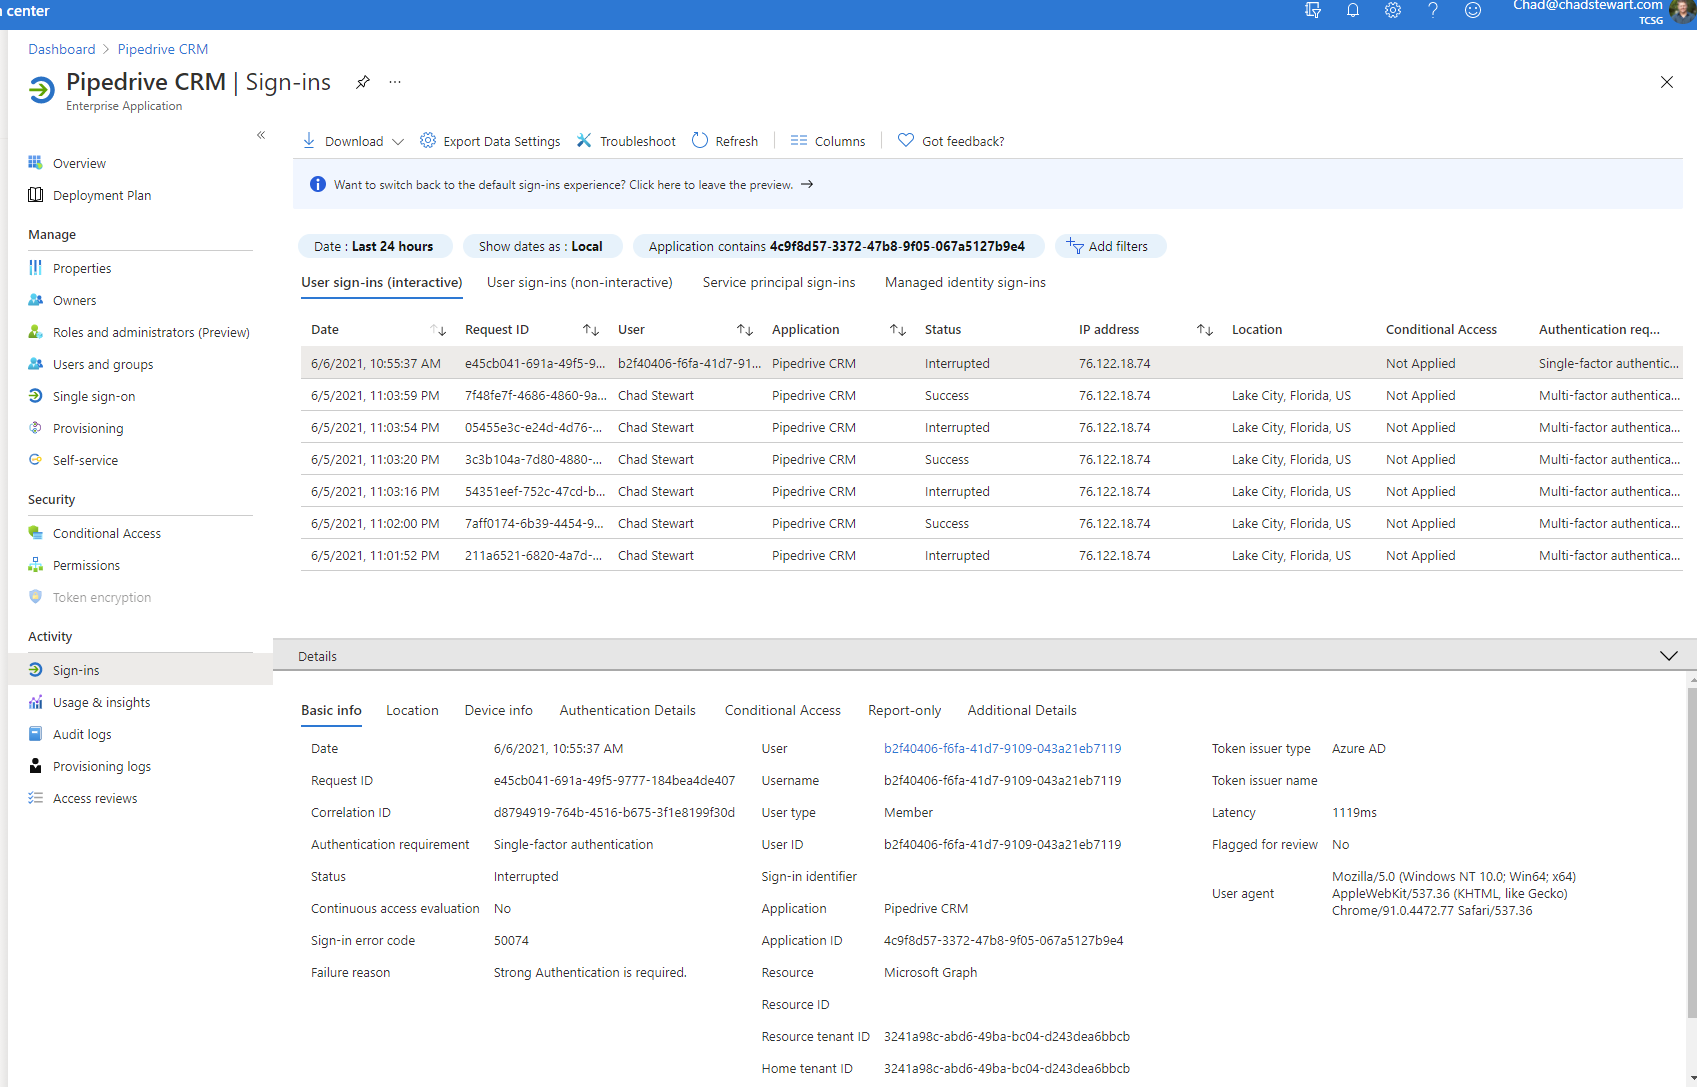Image resolution: width=1697 pixels, height=1087 pixels.
Task: Go to Pipedrive CRM breadcrumb link
Action: pyautogui.click(x=163, y=49)
